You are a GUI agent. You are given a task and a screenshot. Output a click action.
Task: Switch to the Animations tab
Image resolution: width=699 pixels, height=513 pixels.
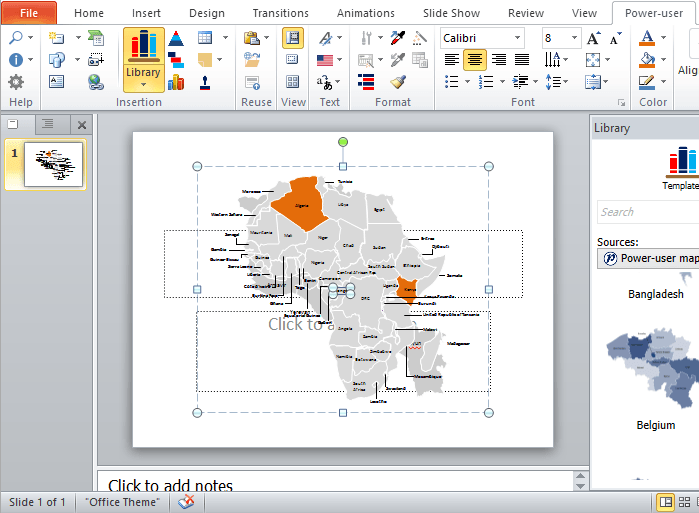[366, 13]
